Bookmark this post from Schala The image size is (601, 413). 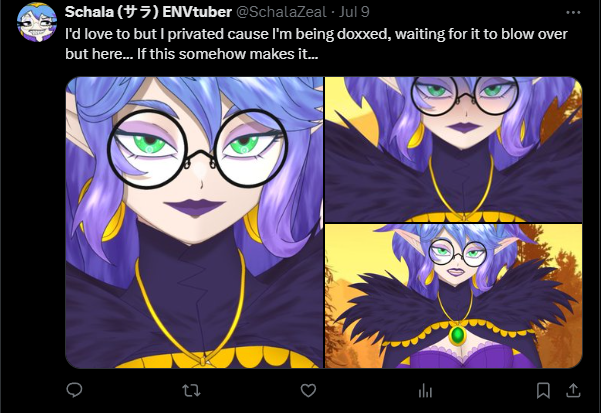[543, 391]
